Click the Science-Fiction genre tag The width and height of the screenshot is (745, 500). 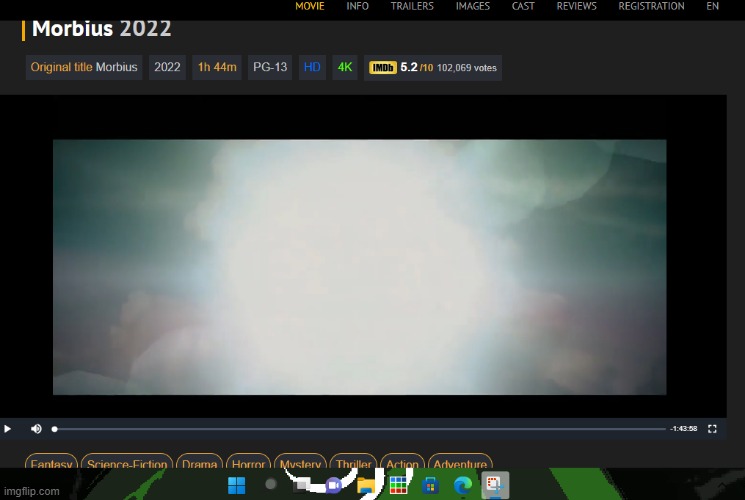tap(125, 465)
